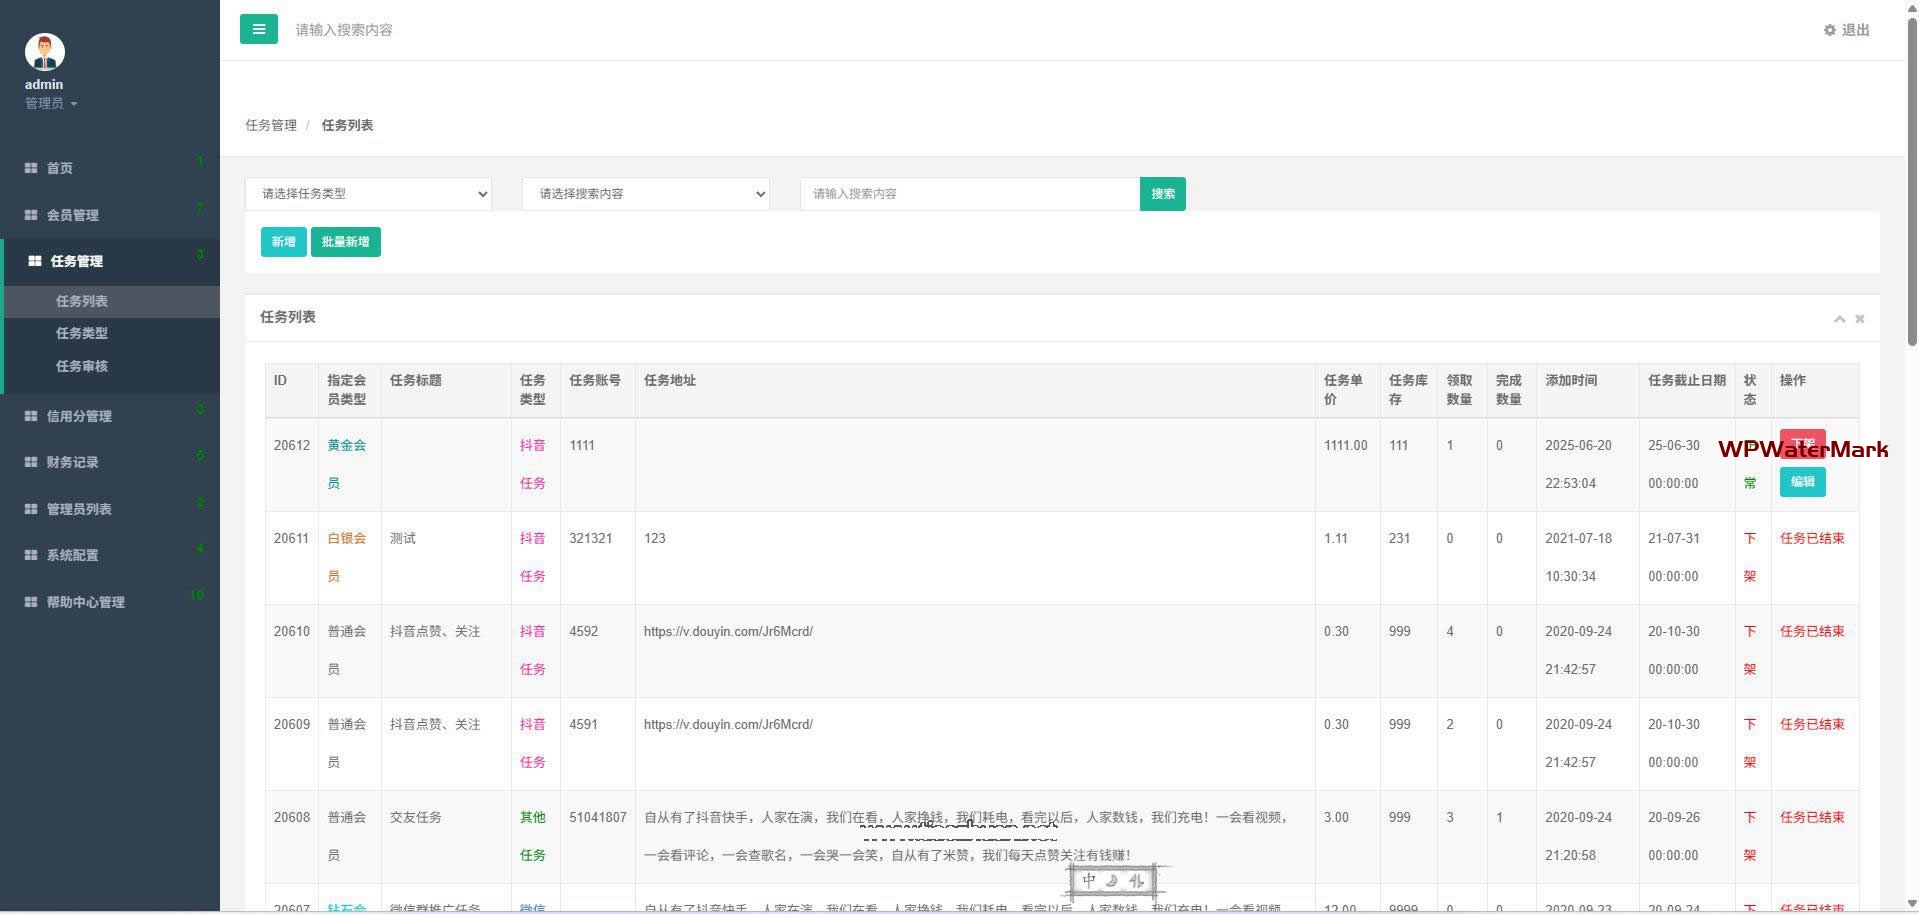
Task: Click the grid icon beside 首页
Action: pyautogui.click(x=31, y=168)
